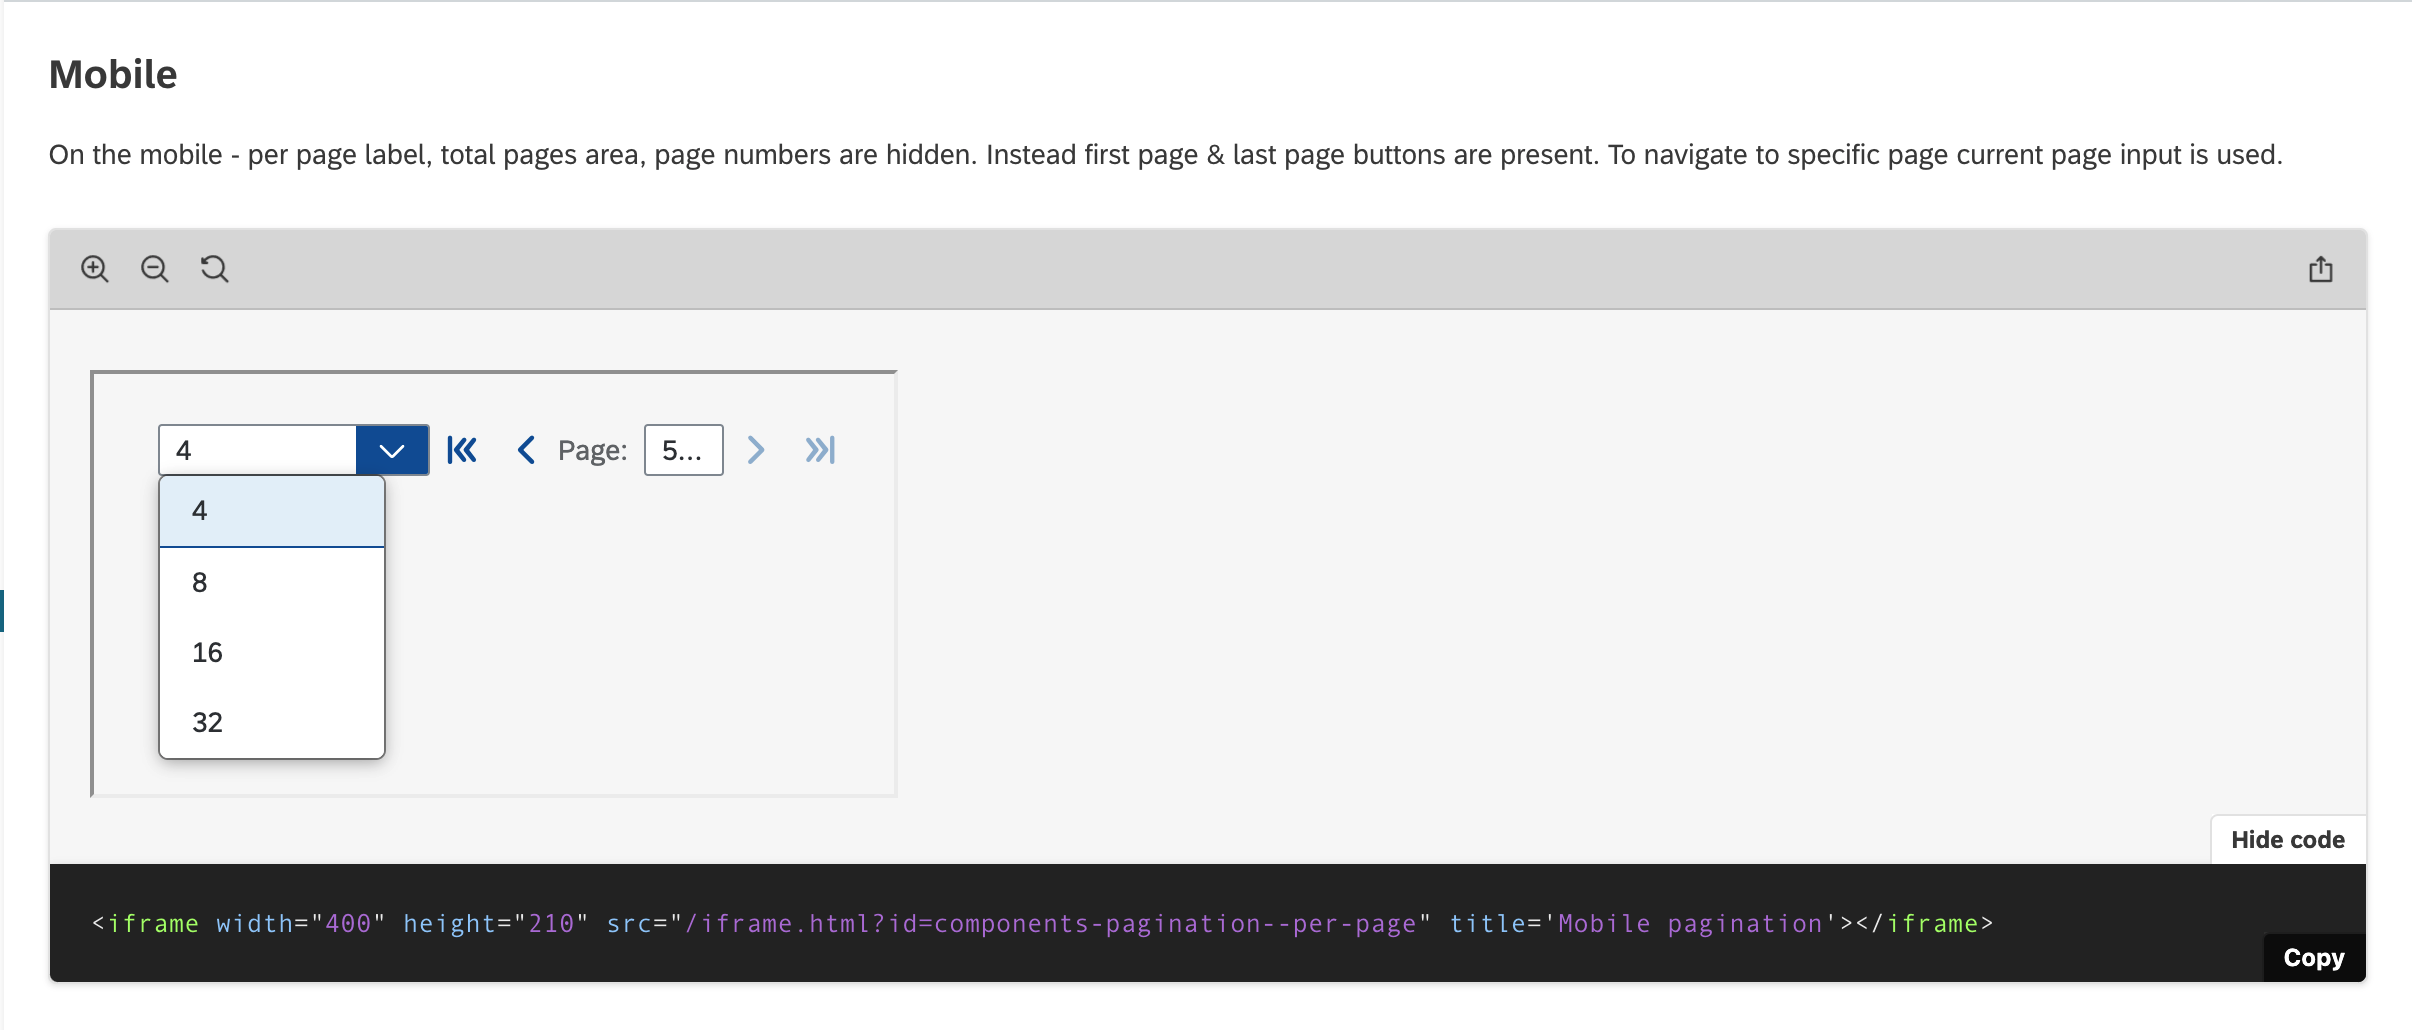Collapse the per-page dropdown arrow

pos(392,450)
